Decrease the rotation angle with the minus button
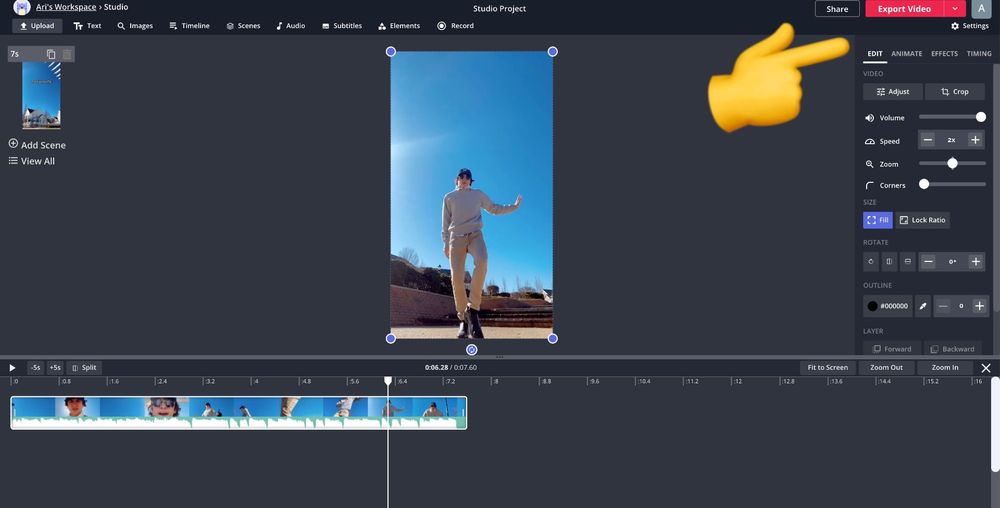This screenshot has height=508, width=1000. (x=929, y=261)
